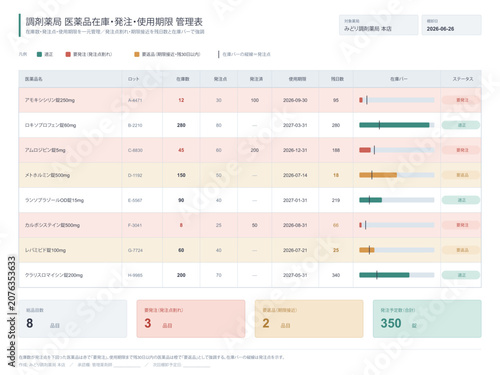Open the total items card showing 8

click(73, 319)
